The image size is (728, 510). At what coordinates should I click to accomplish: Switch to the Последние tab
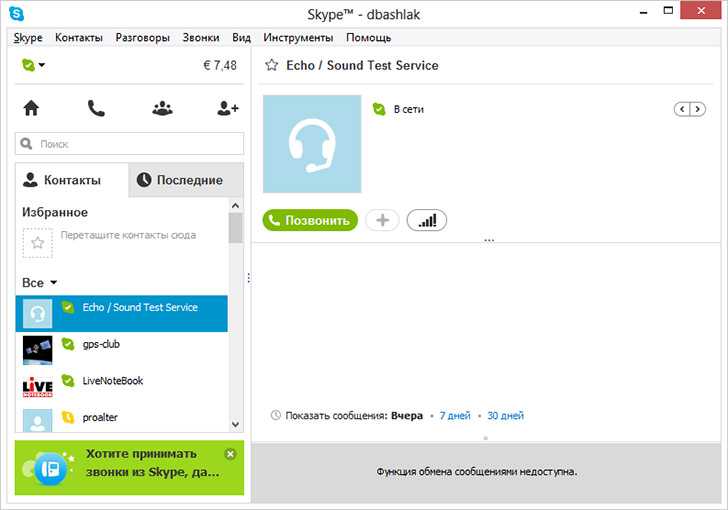pyautogui.click(x=186, y=180)
